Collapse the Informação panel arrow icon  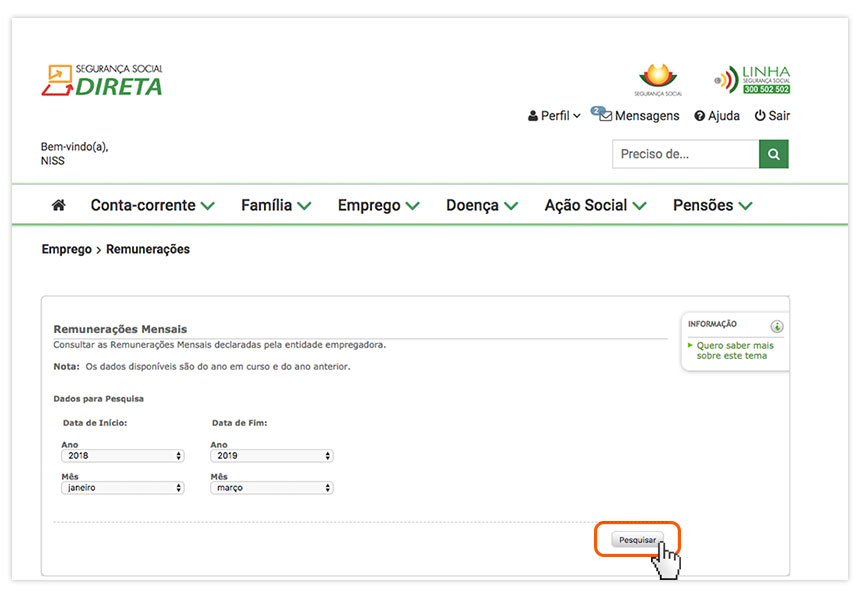pyautogui.click(x=777, y=326)
